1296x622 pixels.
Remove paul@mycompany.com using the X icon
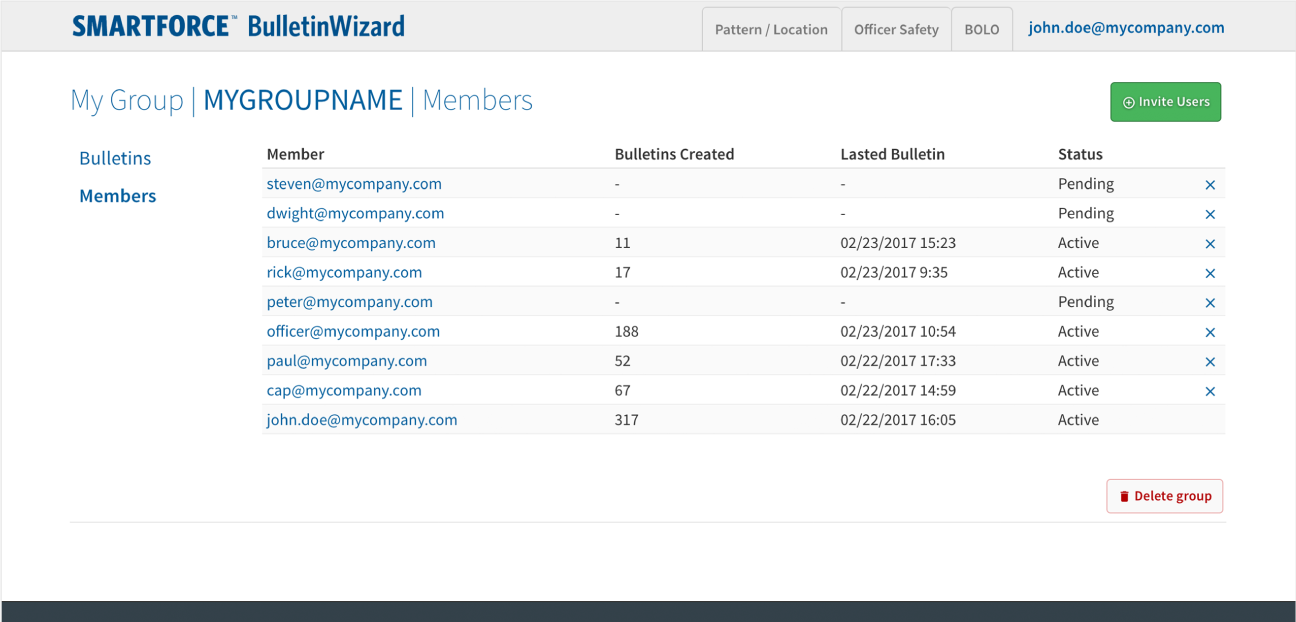click(x=1210, y=362)
